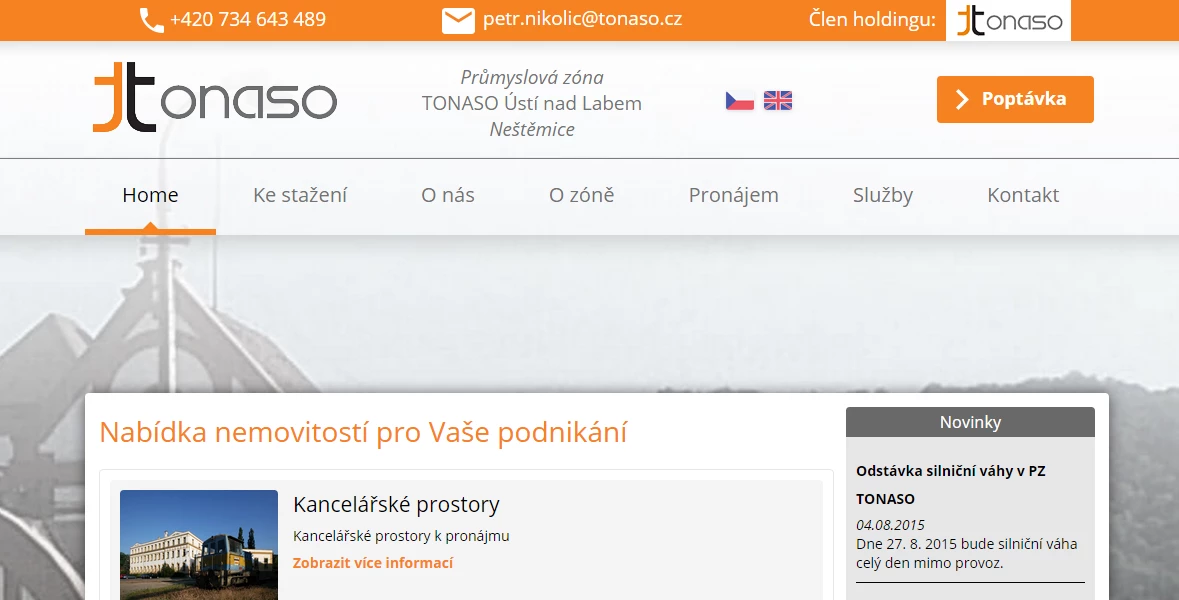Open the office building thumbnail photo
This screenshot has height=600, width=1179.
(x=199, y=545)
